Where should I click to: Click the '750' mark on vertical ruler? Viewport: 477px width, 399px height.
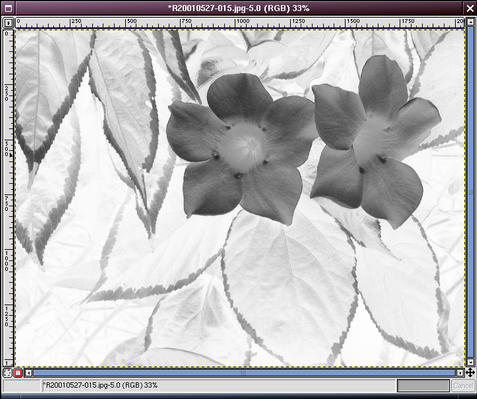click(x=7, y=204)
